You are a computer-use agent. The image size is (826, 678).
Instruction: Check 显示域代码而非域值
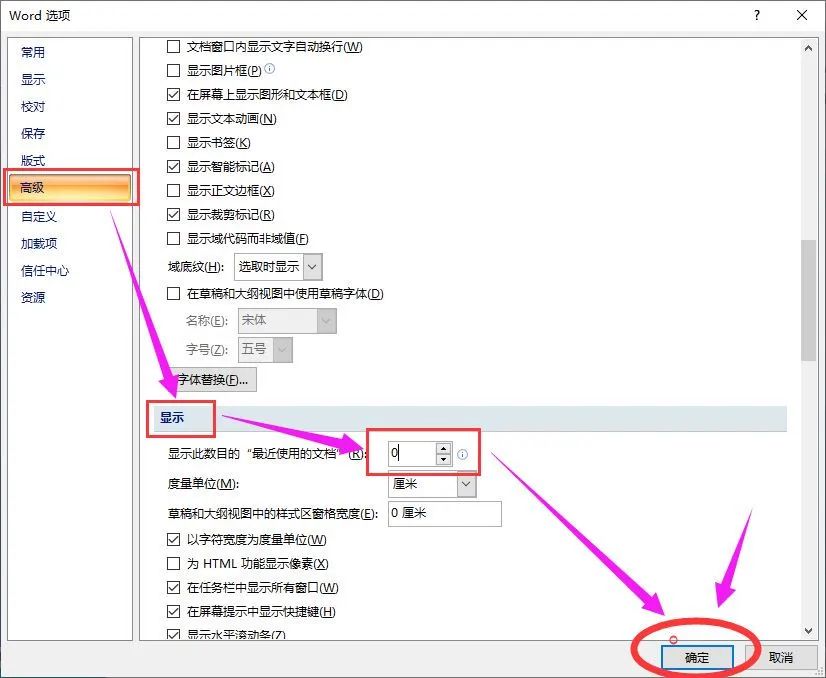click(x=175, y=239)
